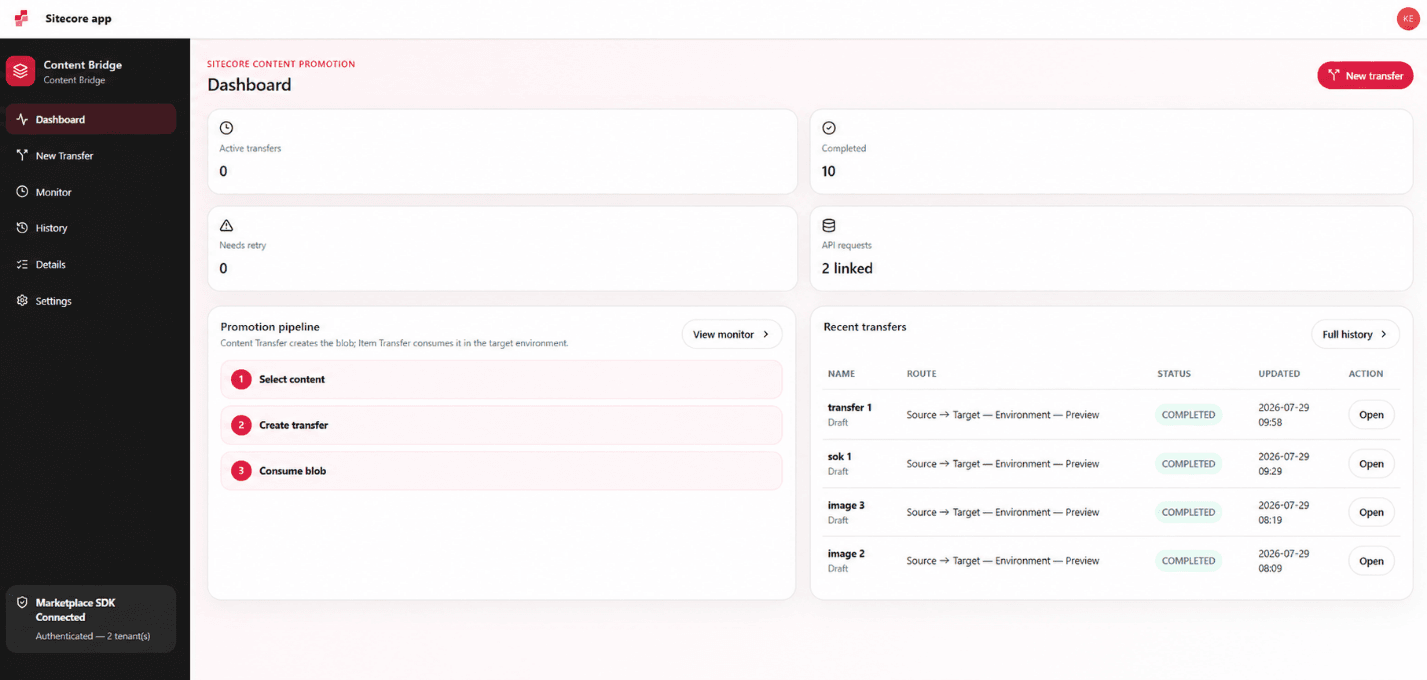Click the STATUS column header
Image resolution: width=1427 pixels, height=680 pixels.
(x=1174, y=374)
